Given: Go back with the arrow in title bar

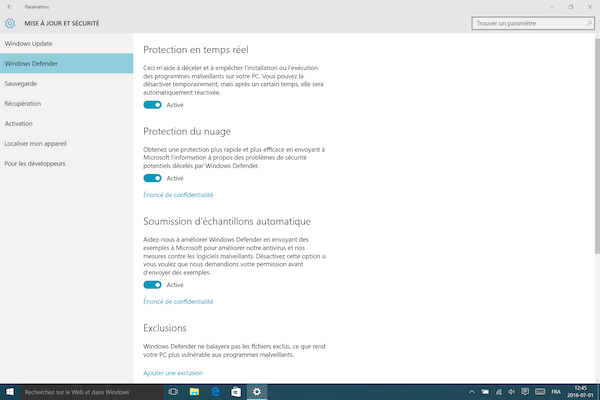Looking at the screenshot, I should pos(10,7).
